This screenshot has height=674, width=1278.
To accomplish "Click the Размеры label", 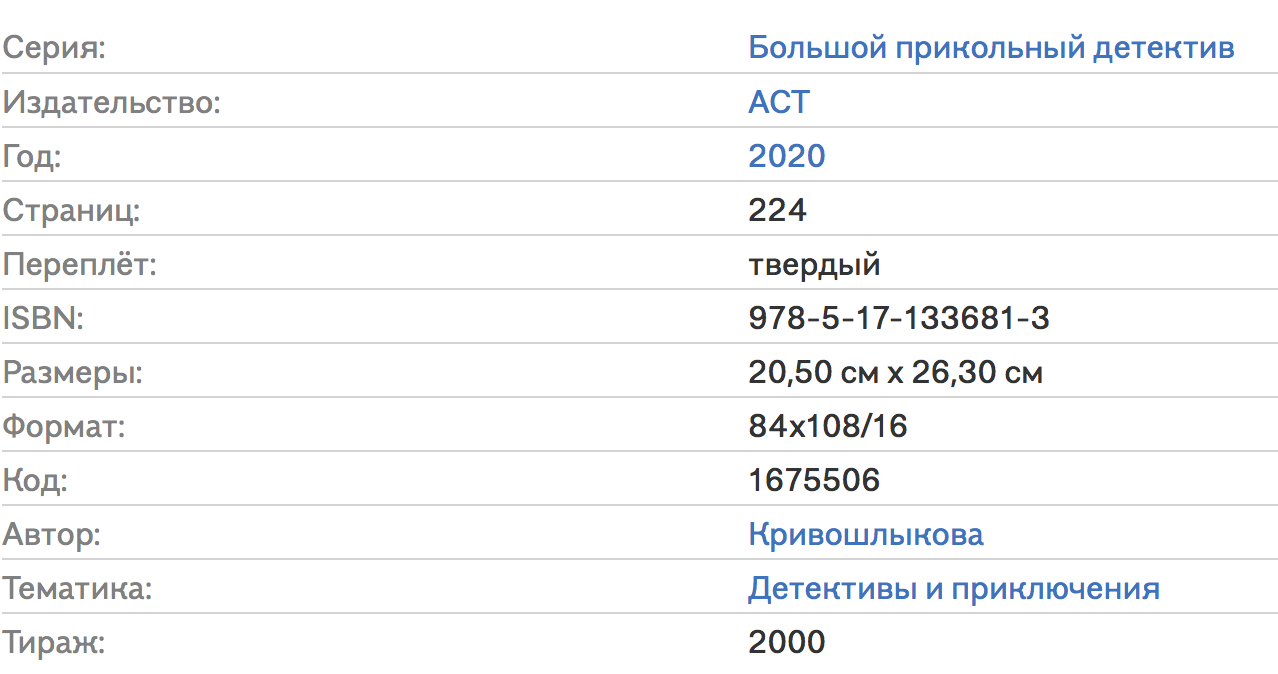I will (73, 373).
